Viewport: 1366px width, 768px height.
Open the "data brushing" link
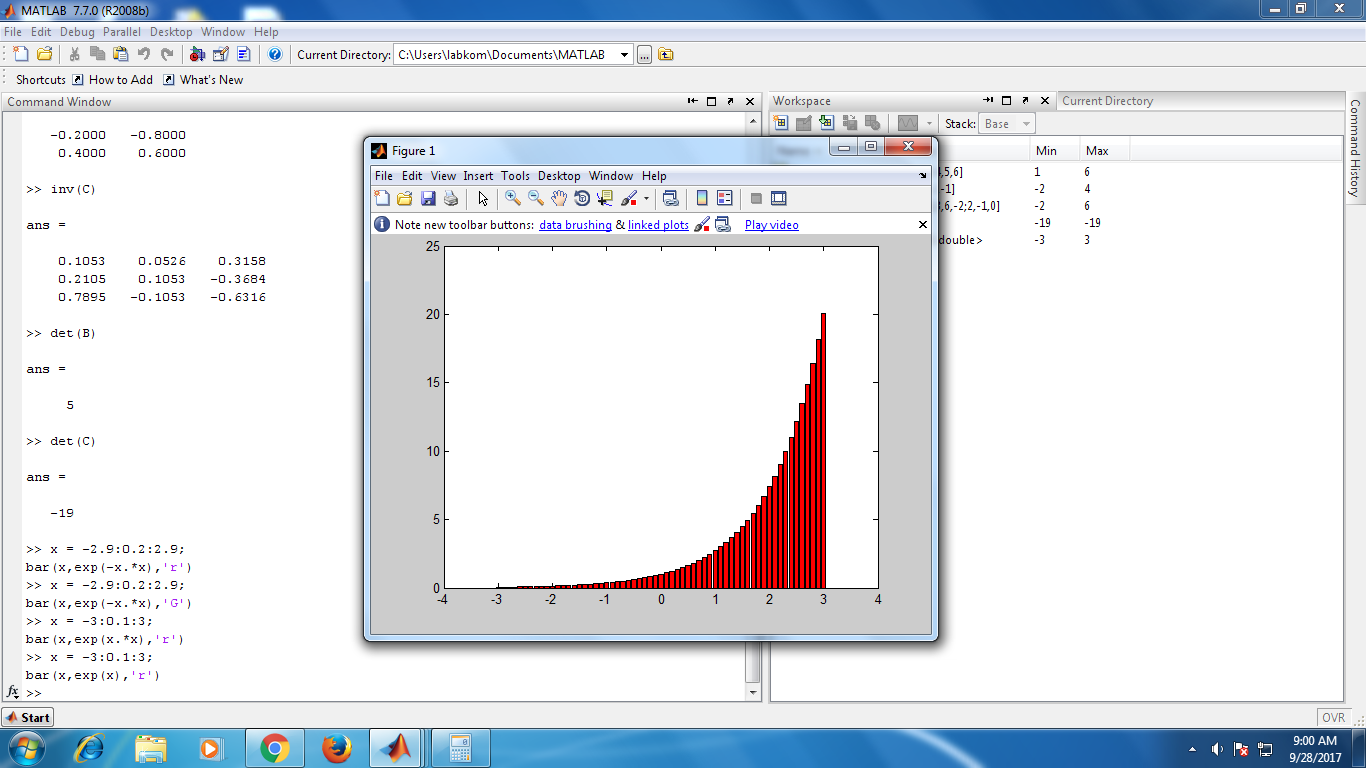click(x=575, y=225)
